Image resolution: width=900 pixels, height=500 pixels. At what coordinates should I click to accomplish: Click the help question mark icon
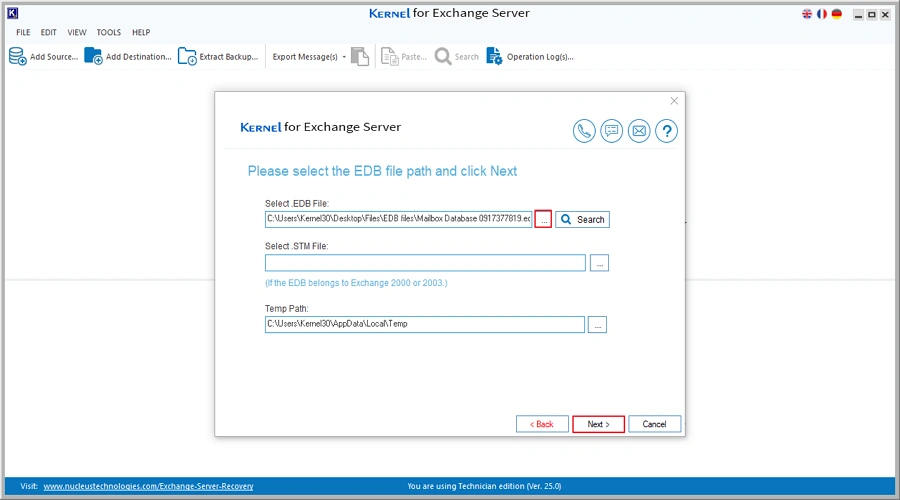point(666,131)
